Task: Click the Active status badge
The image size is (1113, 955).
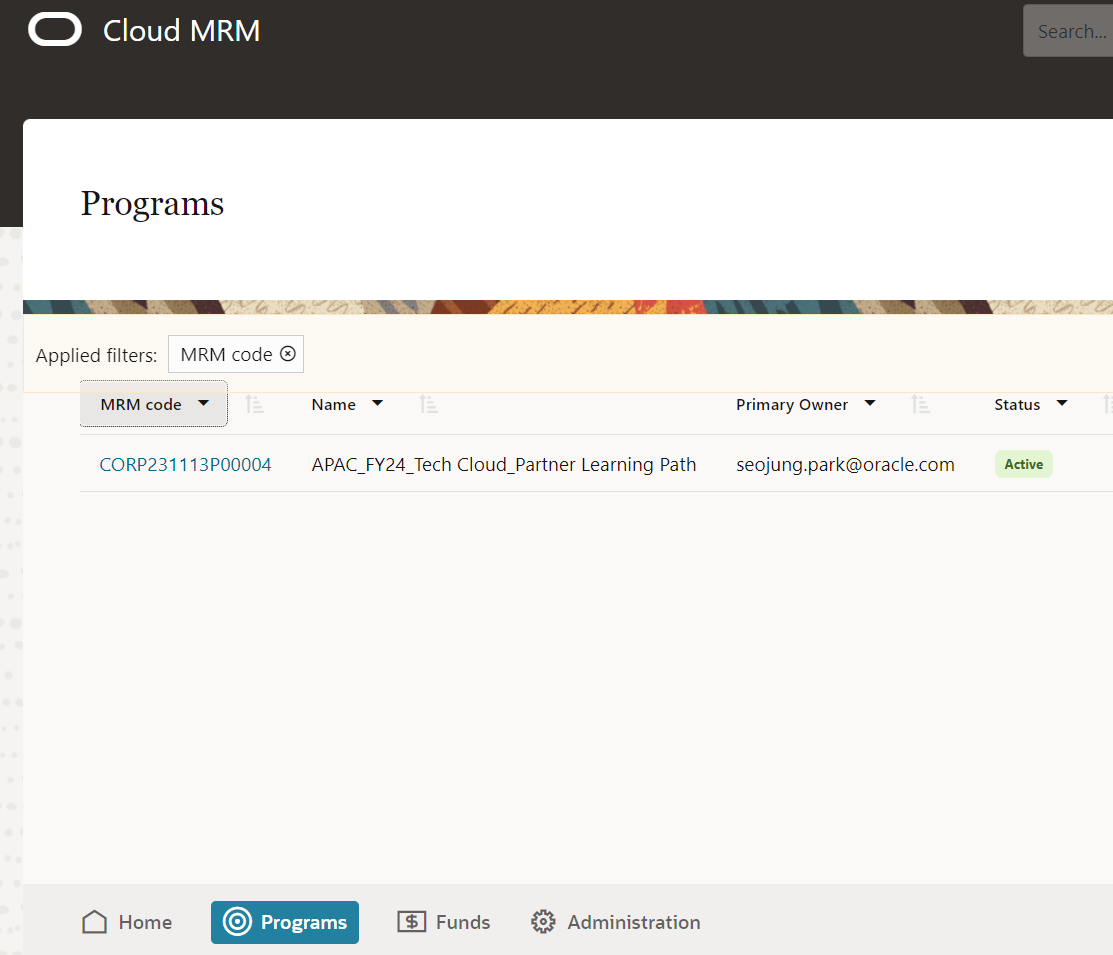Action: (1024, 464)
